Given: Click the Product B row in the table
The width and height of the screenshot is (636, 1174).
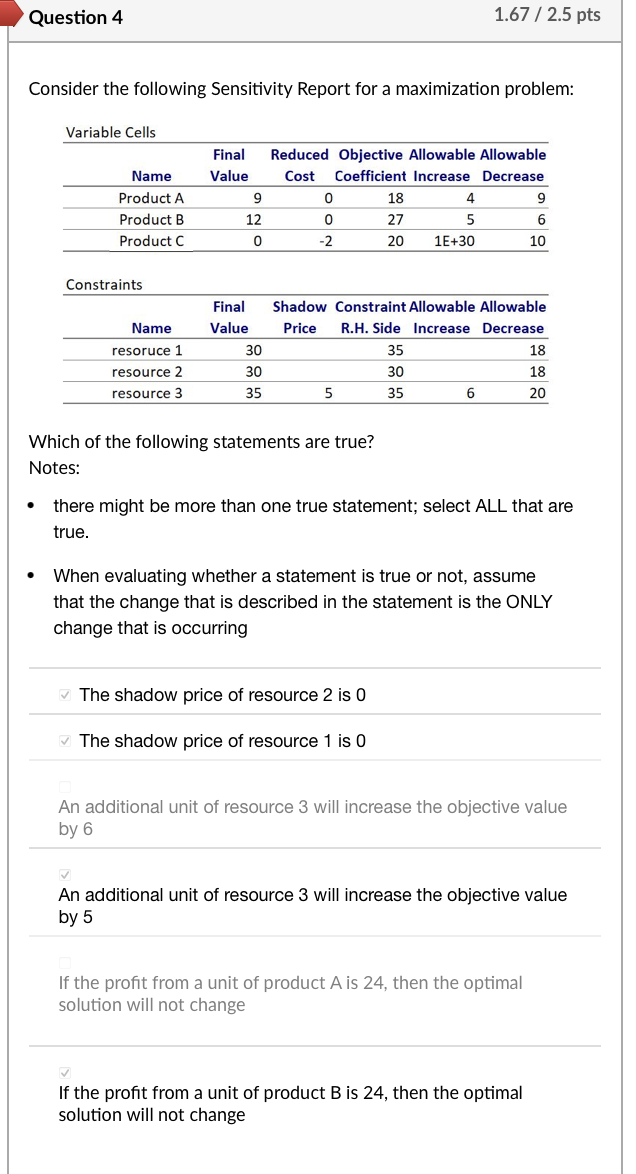Looking at the screenshot, I should [151, 219].
